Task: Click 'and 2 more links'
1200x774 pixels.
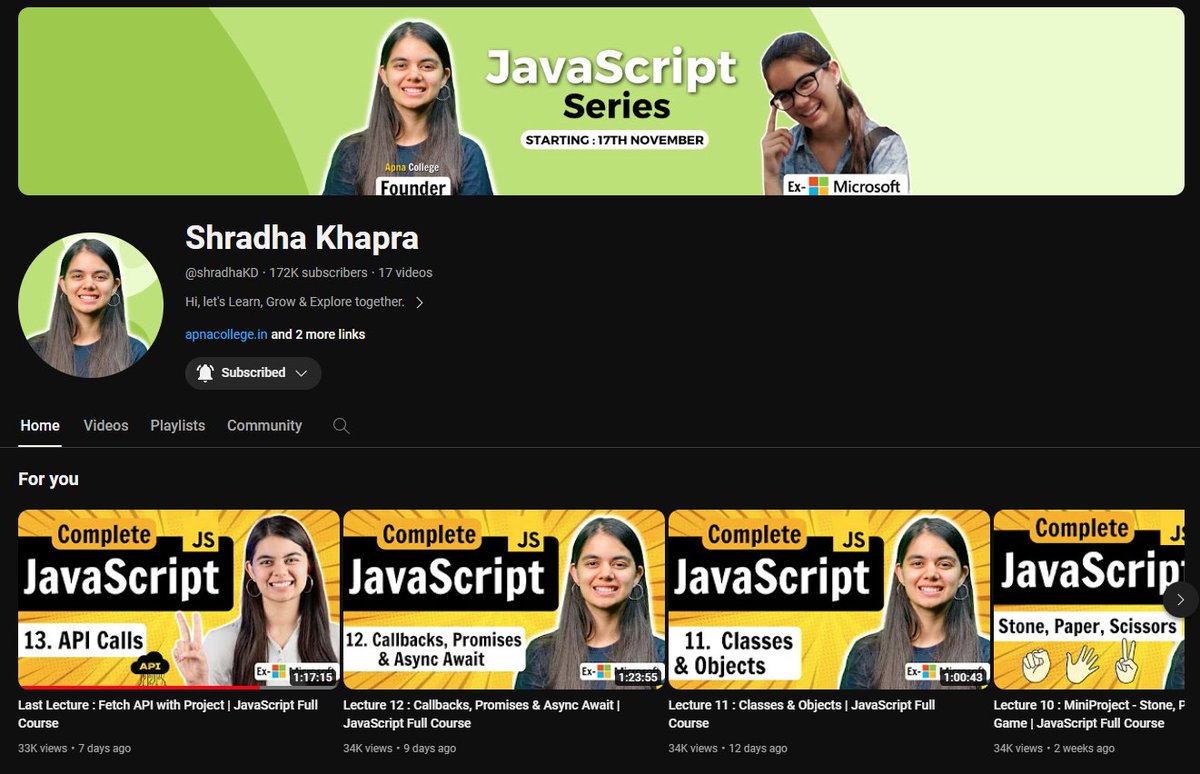Action: pyautogui.click(x=318, y=334)
